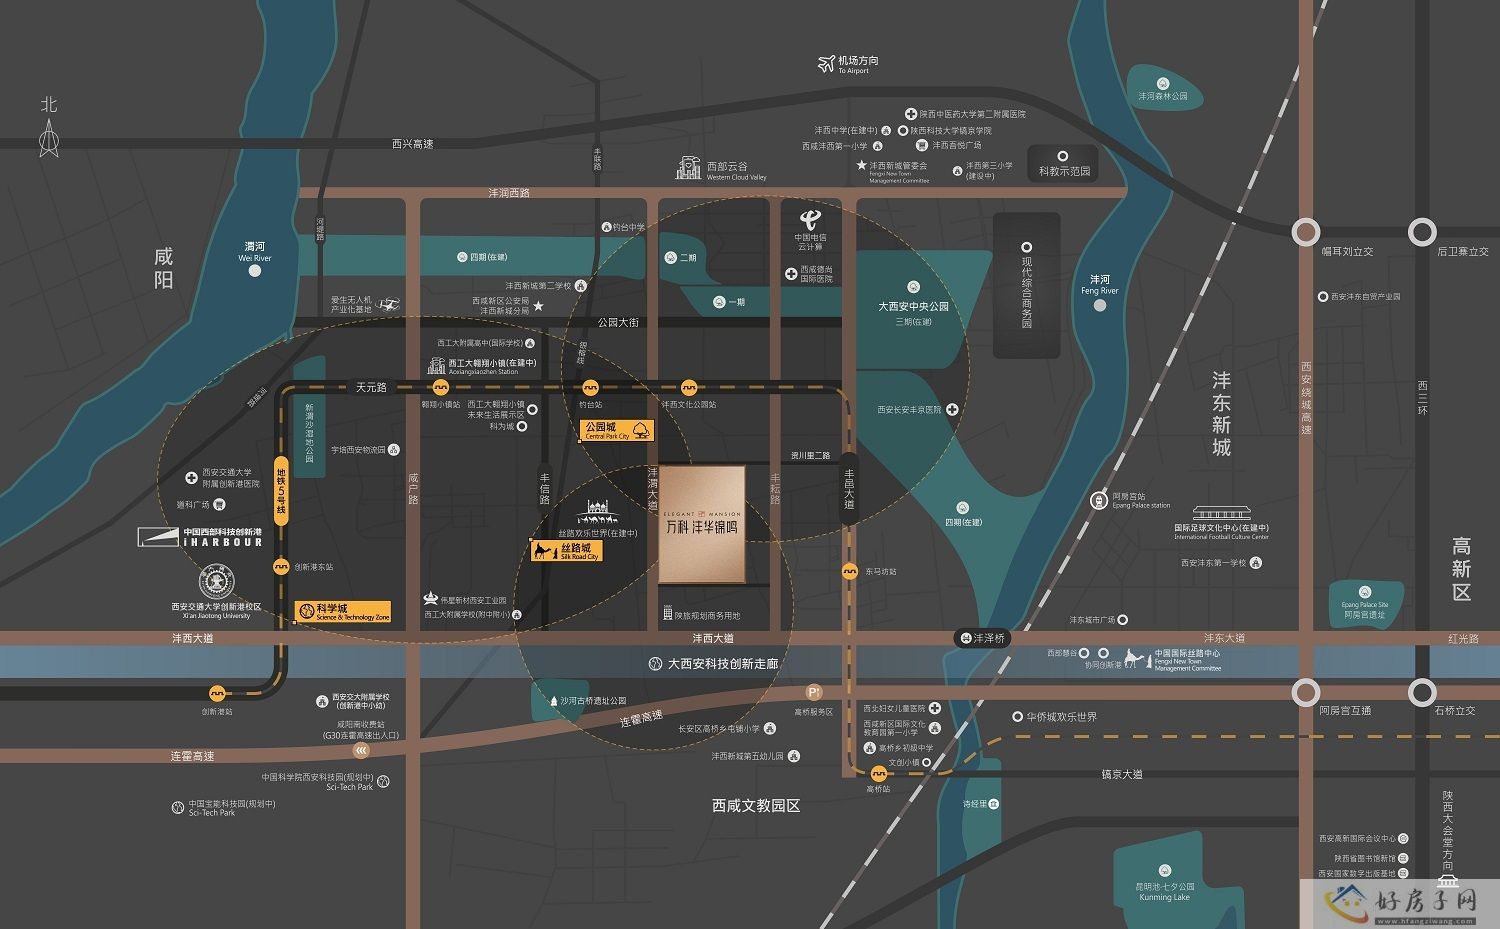Click the 东马坊站 metro station icon
This screenshot has height=929, width=1500.
pos(850,571)
